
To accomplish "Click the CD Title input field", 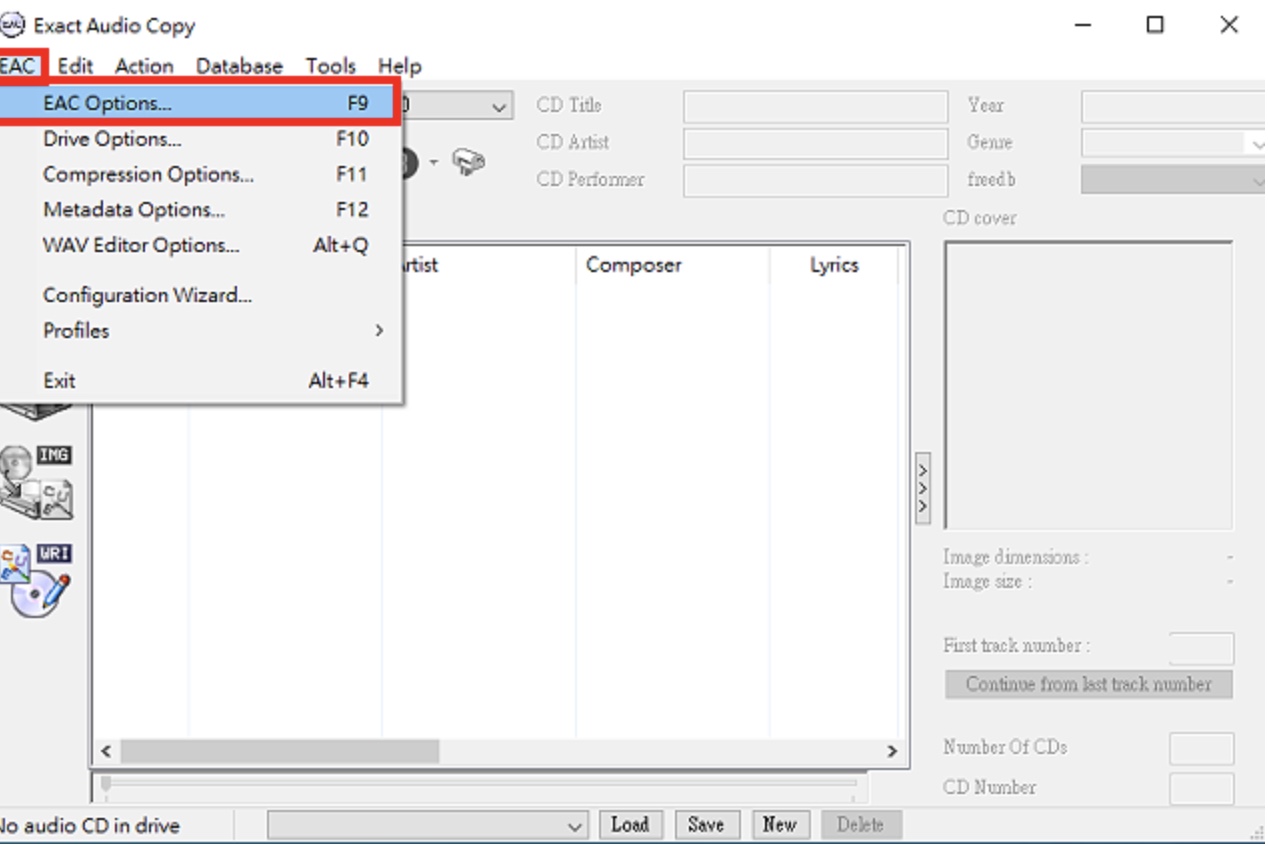I will point(815,106).
